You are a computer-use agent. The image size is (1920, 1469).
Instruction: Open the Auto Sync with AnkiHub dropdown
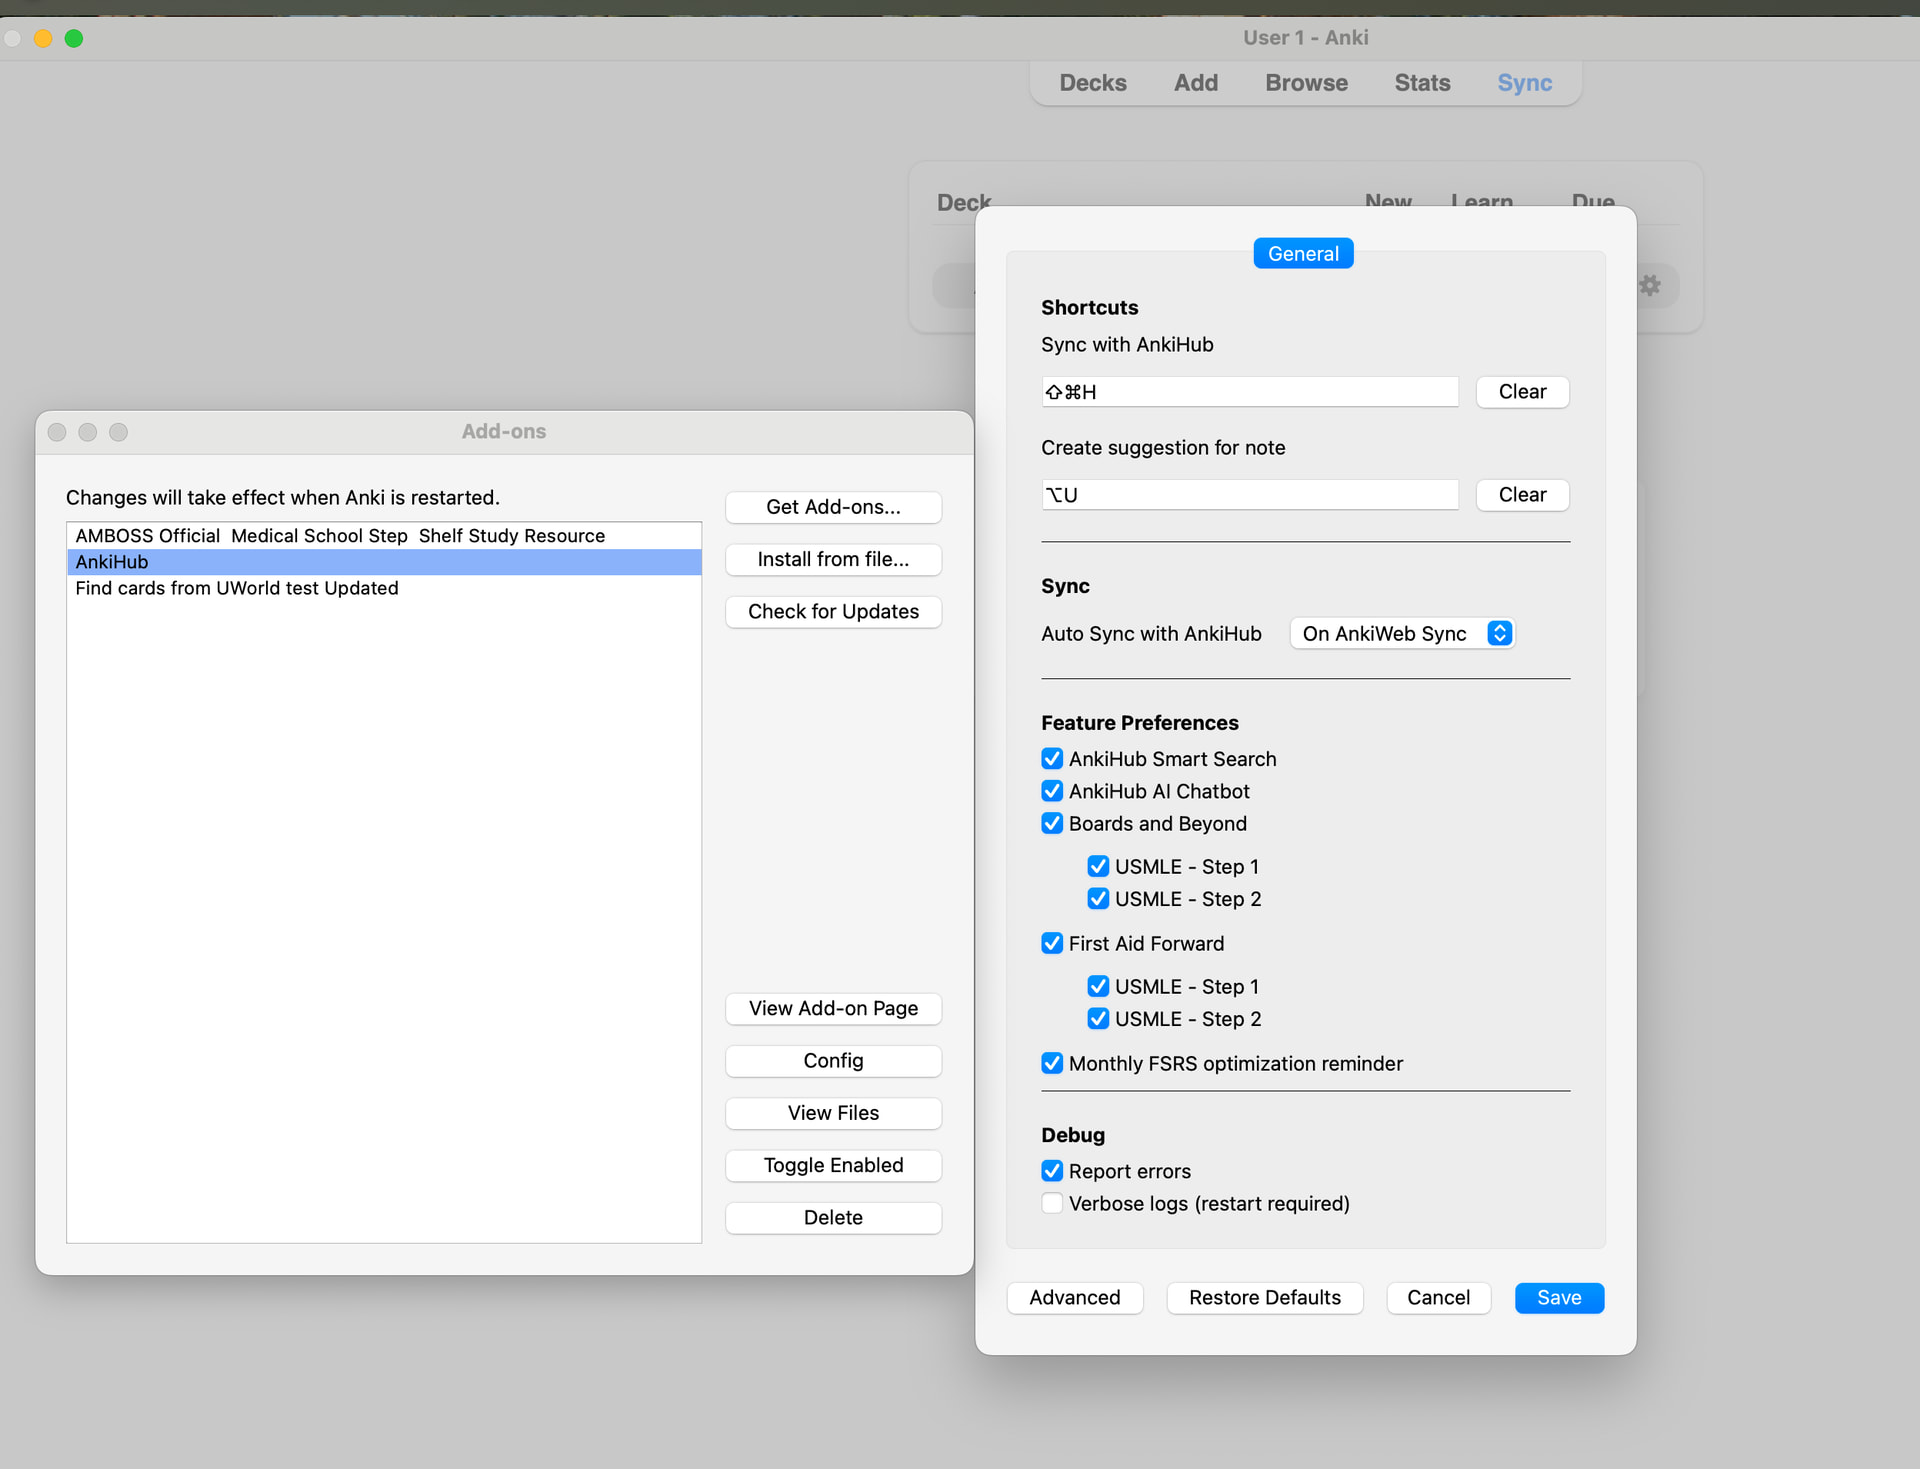(x=1402, y=634)
